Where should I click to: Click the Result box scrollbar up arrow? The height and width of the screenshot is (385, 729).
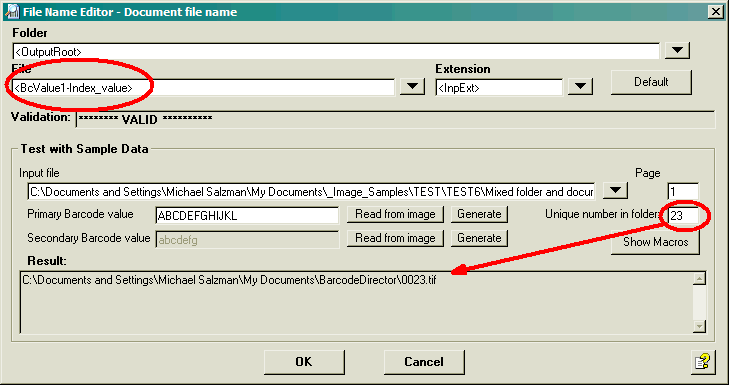pyautogui.click(x=699, y=279)
